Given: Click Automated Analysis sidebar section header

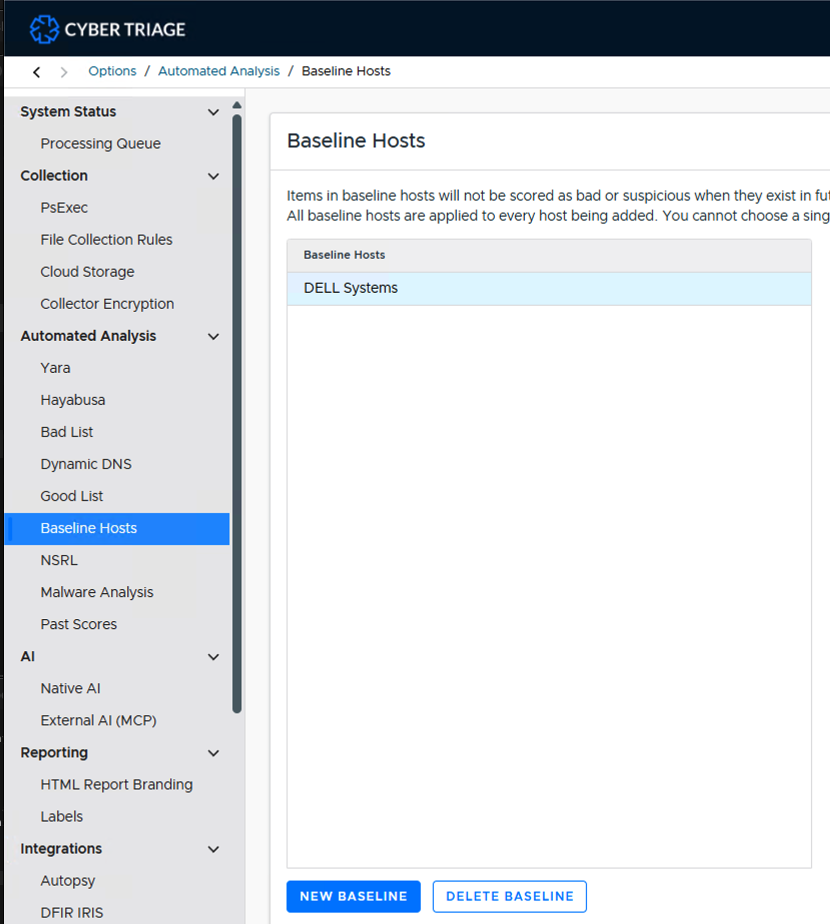Looking at the screenshot, I should [x=88, y=336].
